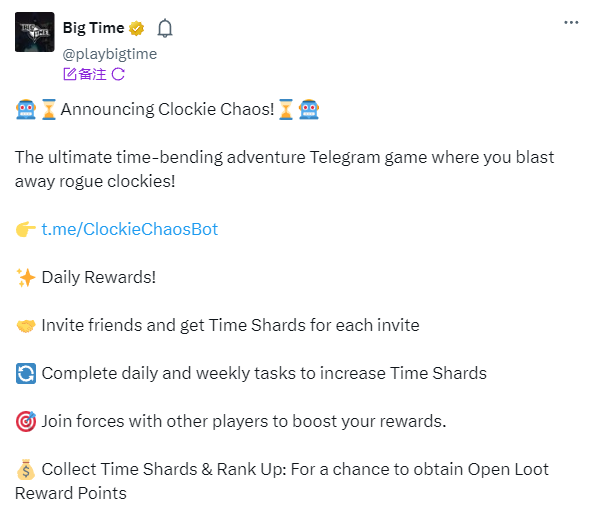The height and width of the screenshot is (505, 593).
Task: Click the hourglass emoji after Chaos!
Action: coord(286,110)
